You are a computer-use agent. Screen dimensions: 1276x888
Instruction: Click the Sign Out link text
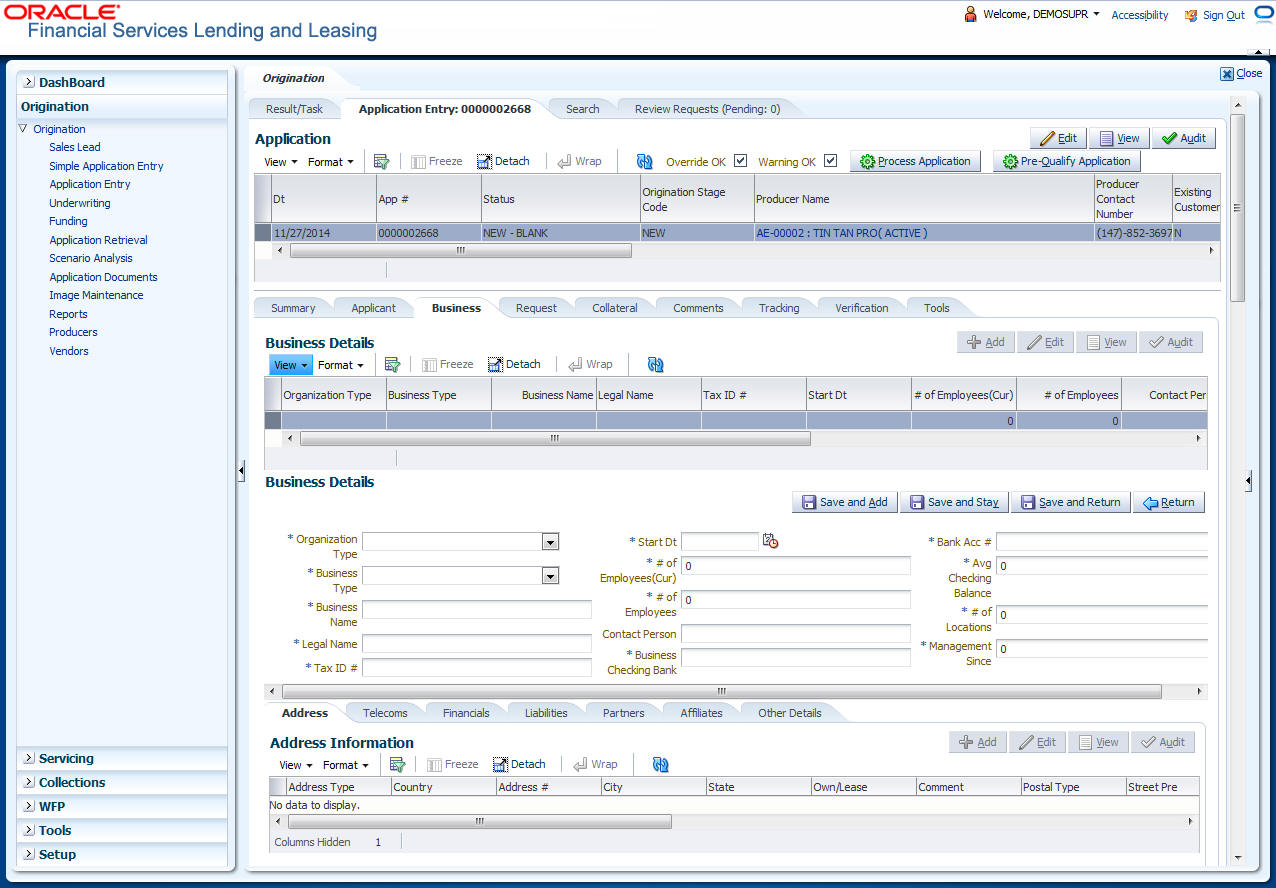(1224, 15)
